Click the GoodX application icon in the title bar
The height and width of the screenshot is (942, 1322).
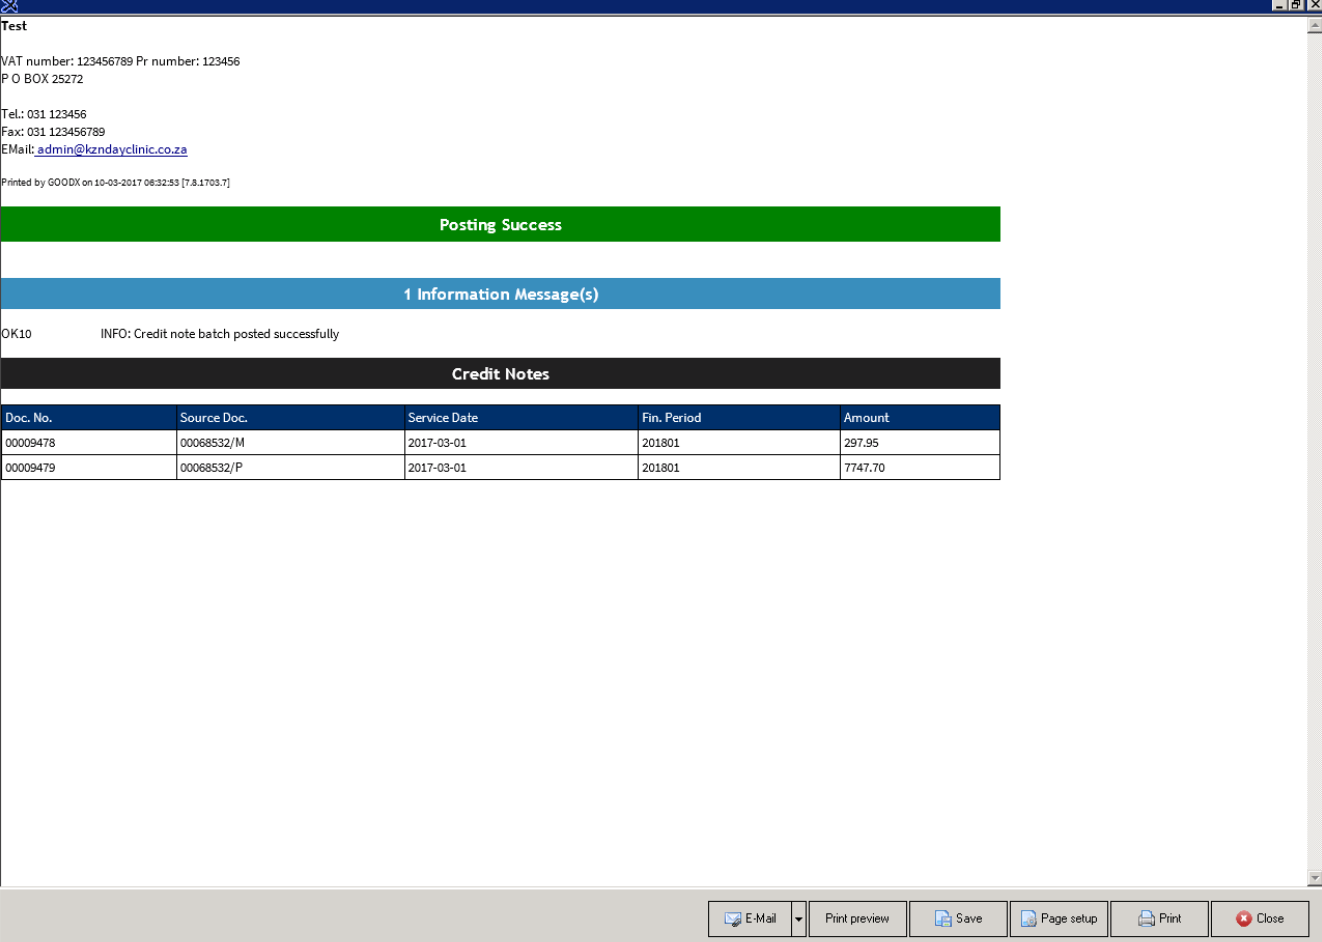(8, 5)
